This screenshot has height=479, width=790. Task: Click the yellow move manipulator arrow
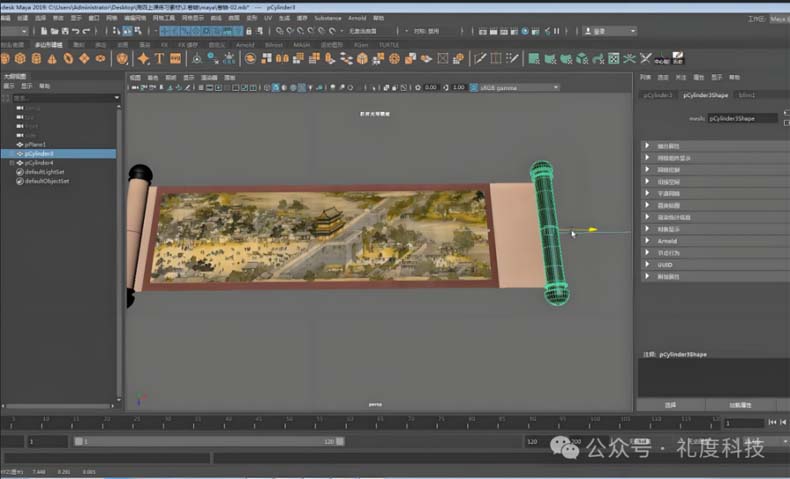[x=592, y=230]
